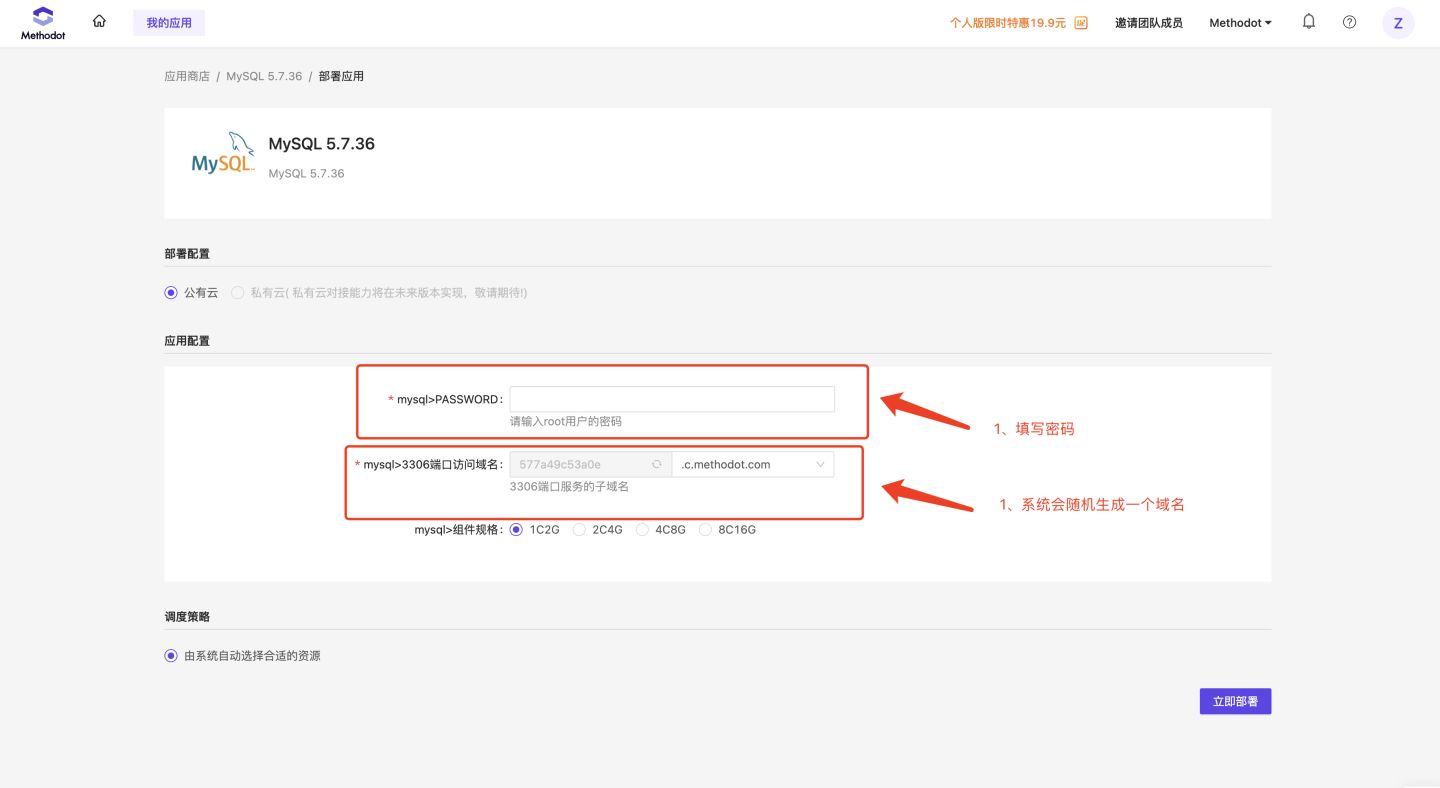This screenshot has height=788, width=1440.
Task: Click the 立即部署 button
Action: (1235, 702)
